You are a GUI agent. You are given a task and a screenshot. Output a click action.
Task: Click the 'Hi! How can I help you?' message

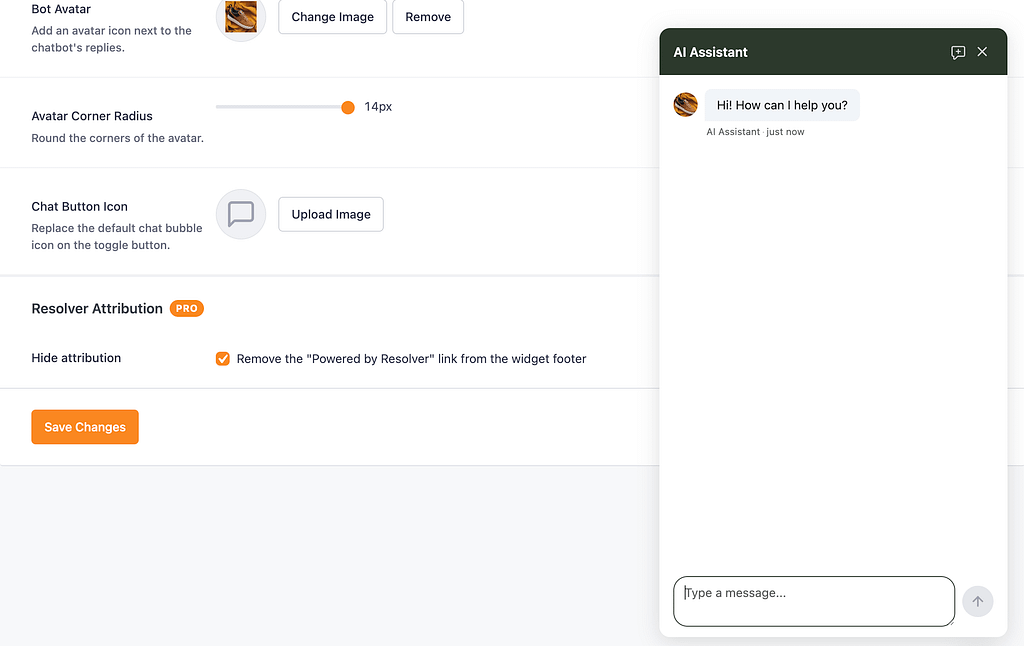pos(782,105)
